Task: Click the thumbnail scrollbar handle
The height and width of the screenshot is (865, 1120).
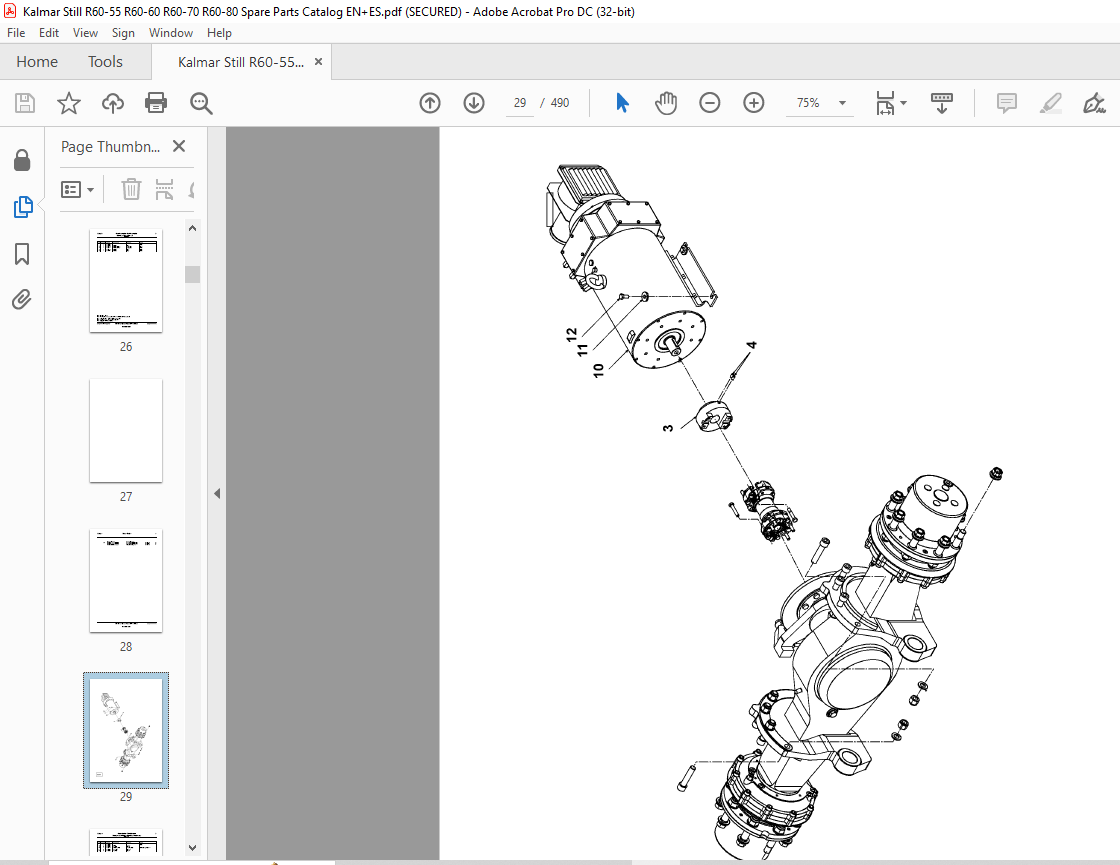Action: pyautogui.click(x=192, y=274)
